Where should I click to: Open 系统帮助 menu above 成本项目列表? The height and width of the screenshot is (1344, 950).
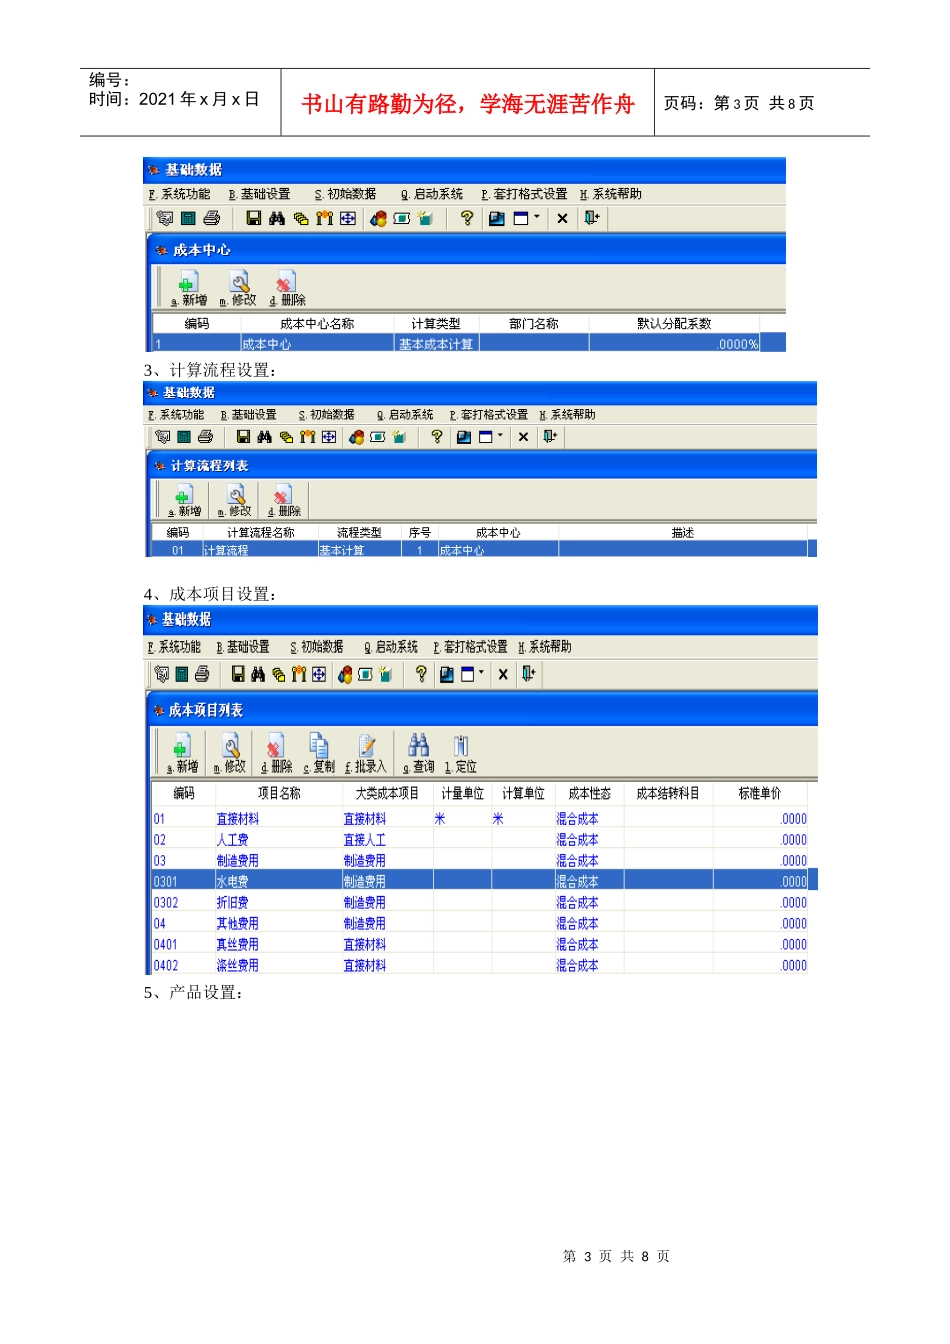545,647
